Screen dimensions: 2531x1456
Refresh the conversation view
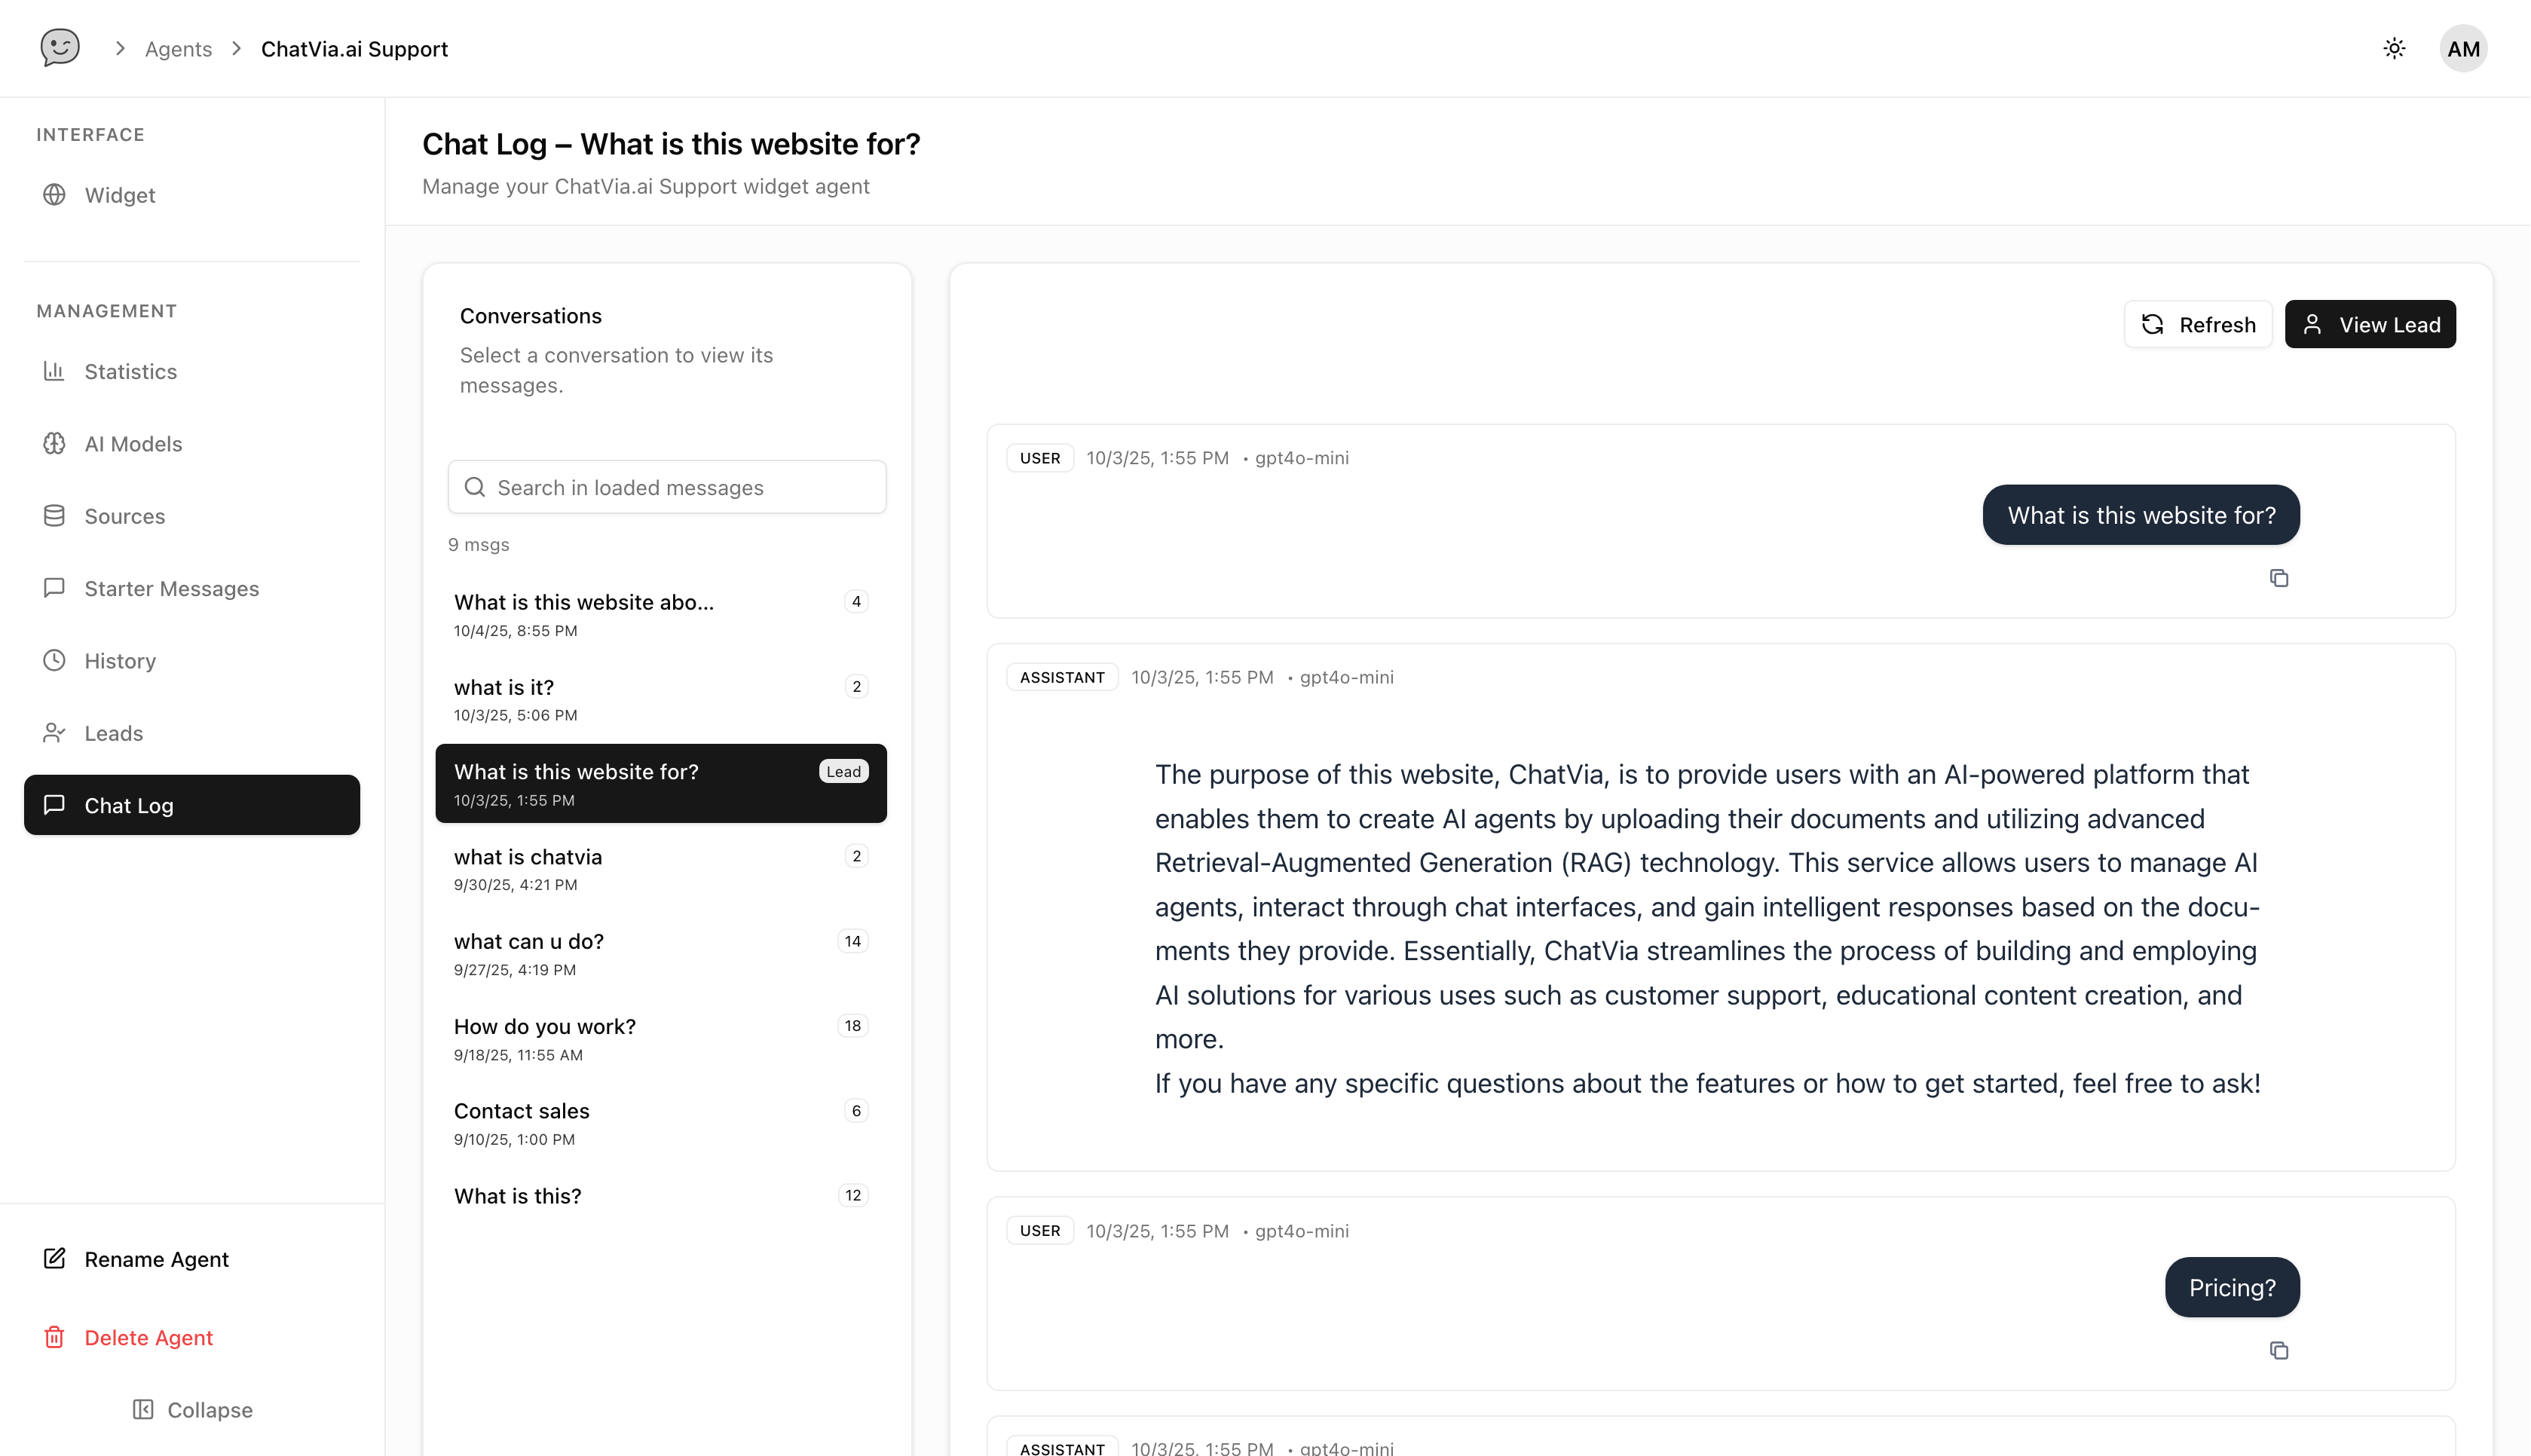point(2198,324)
